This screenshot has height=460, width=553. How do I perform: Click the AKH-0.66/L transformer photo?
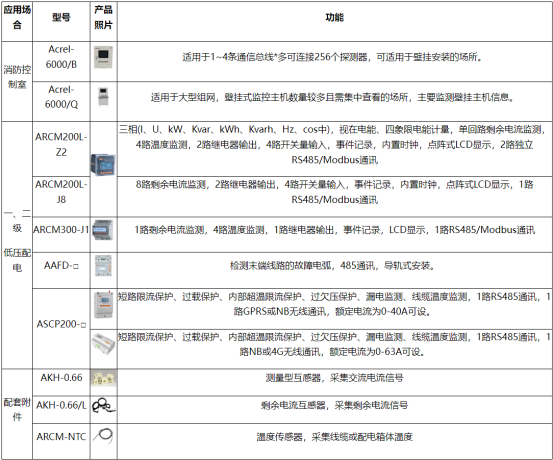click(x=104, y=406)
